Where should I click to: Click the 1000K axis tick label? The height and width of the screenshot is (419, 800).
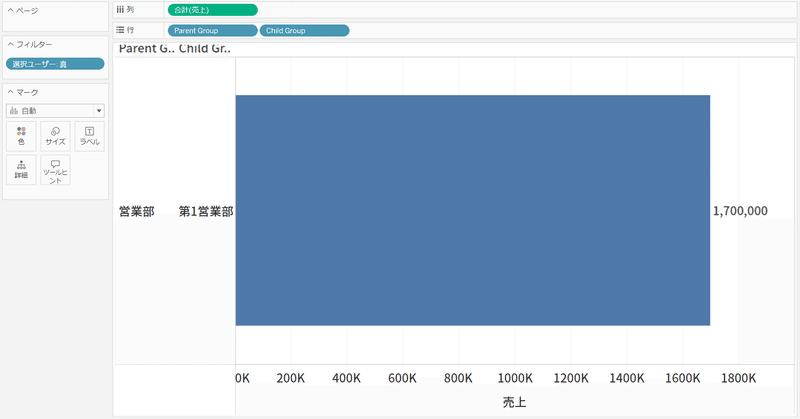tap(515, 378)
